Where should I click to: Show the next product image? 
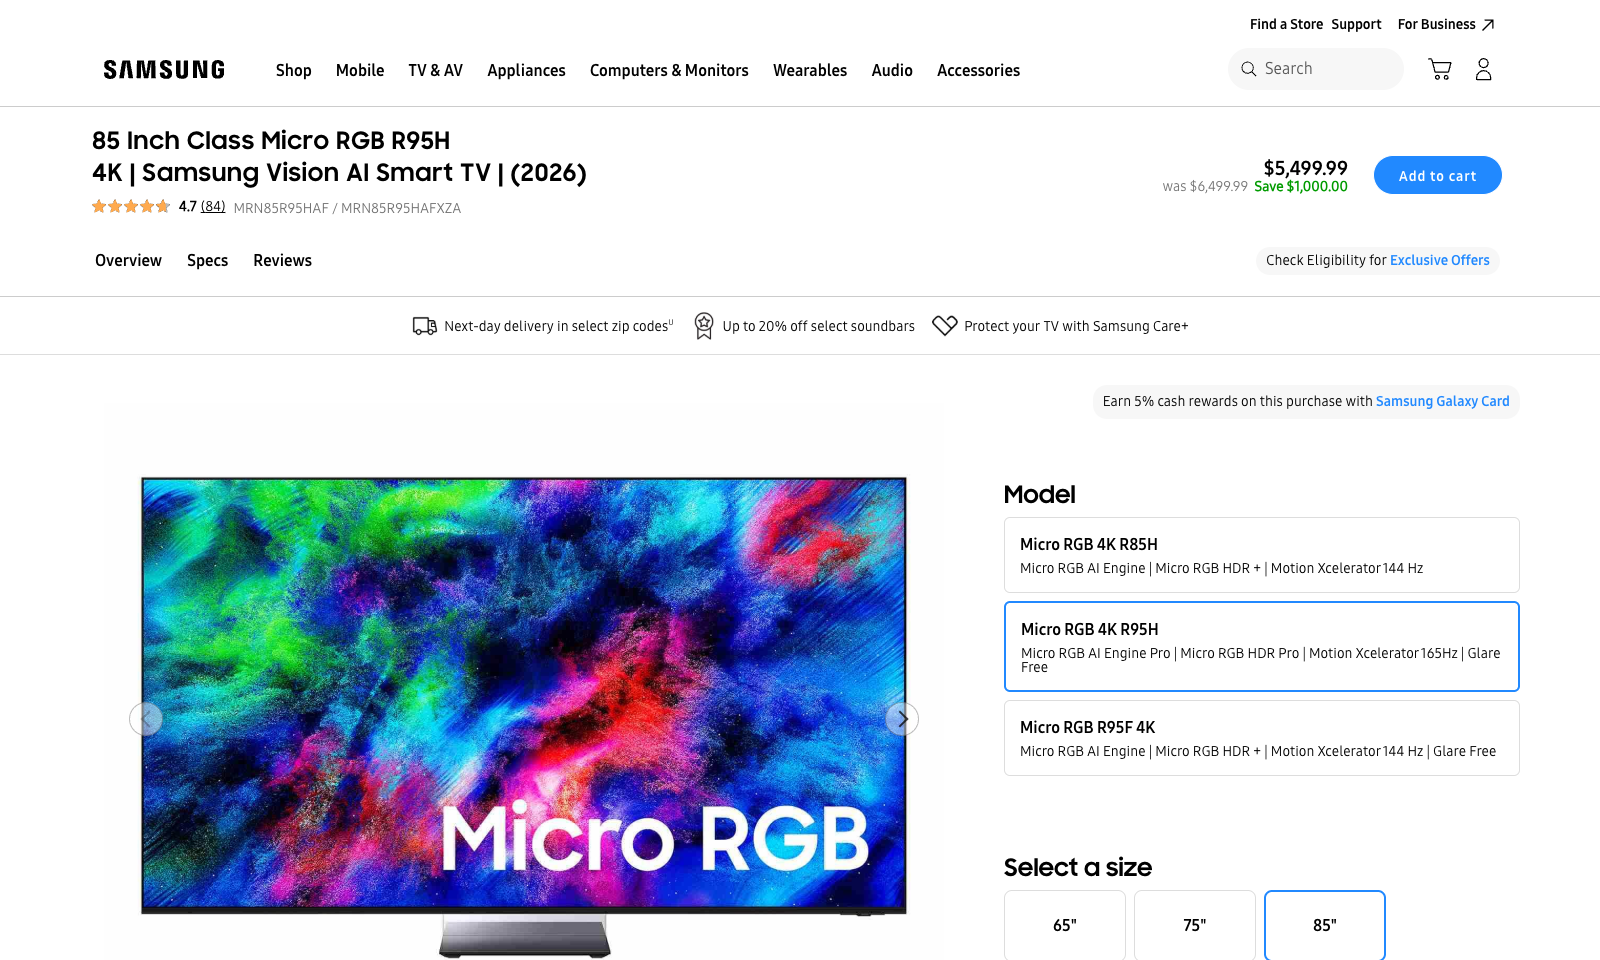(902, 719)
